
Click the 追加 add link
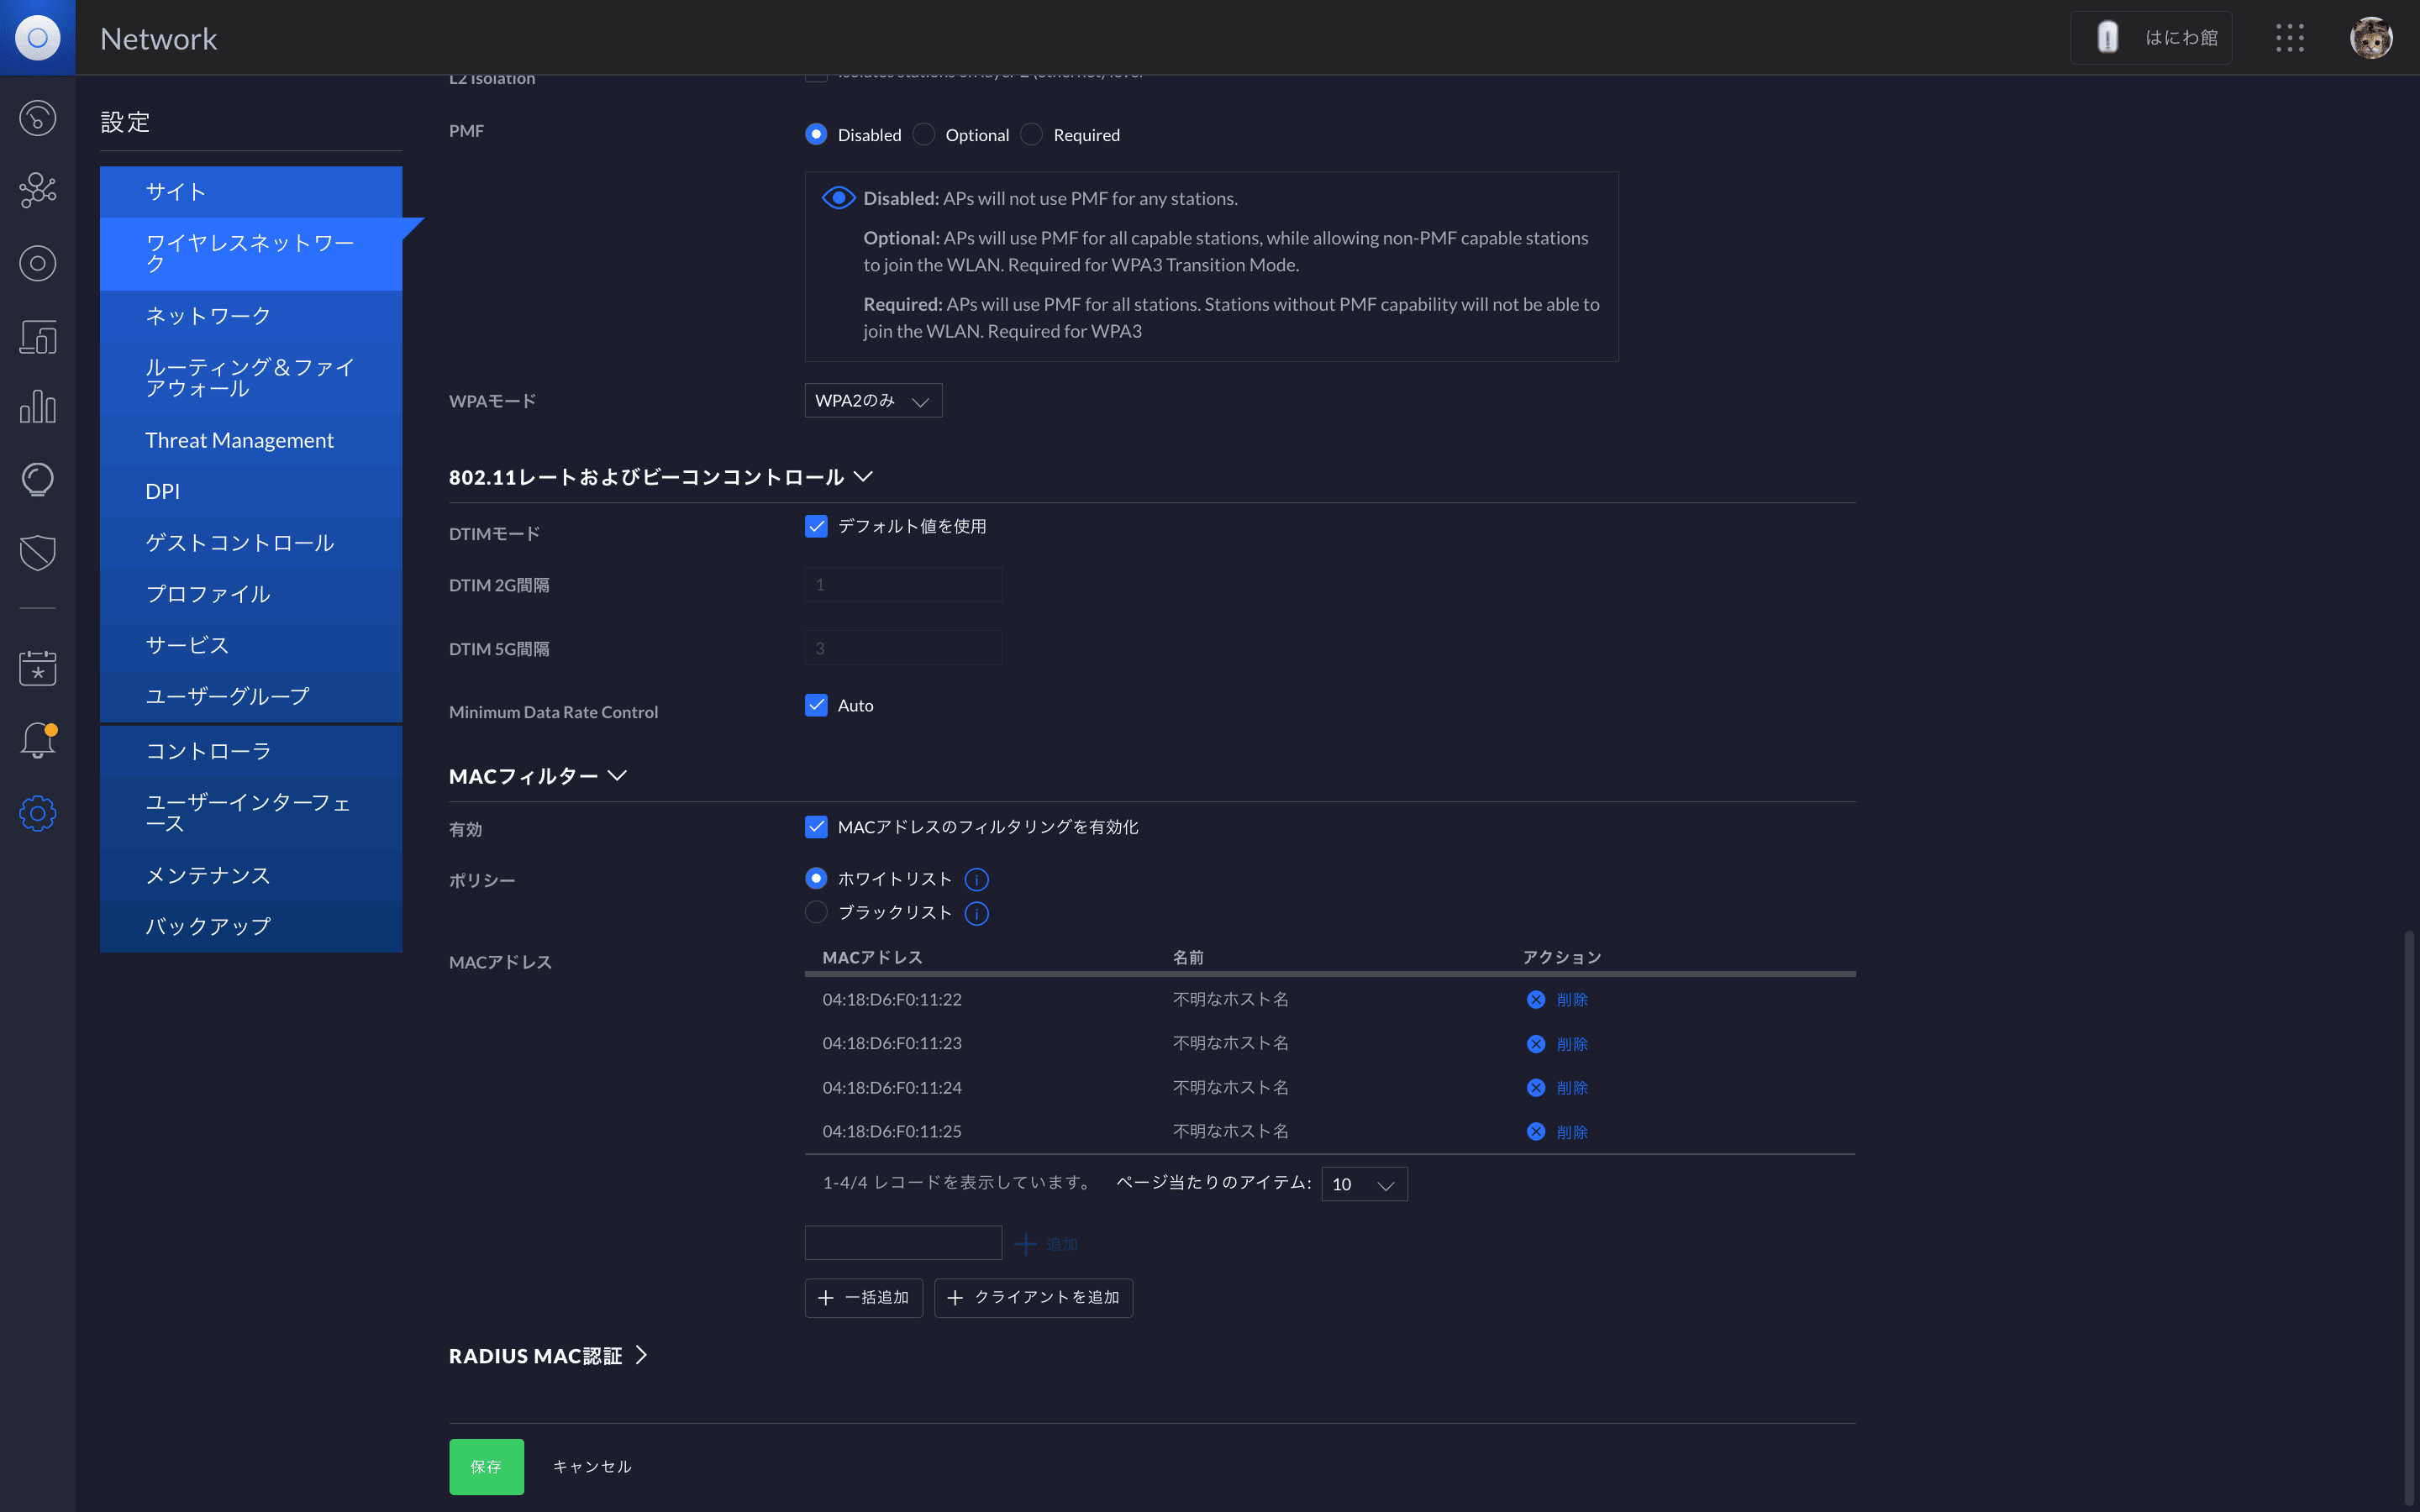pos(1046,1244)
